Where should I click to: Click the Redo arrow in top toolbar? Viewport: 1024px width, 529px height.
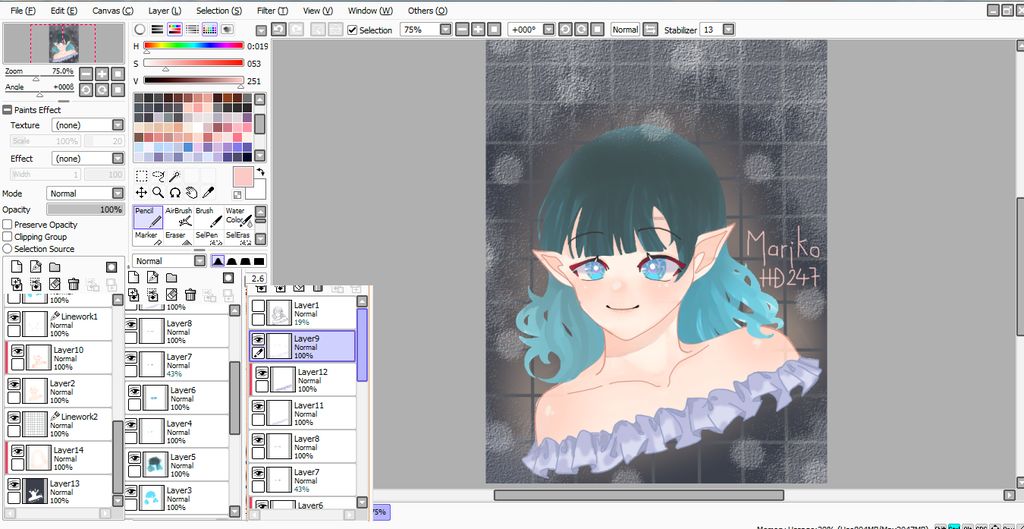pyautogui.click(x=296, y=29)
